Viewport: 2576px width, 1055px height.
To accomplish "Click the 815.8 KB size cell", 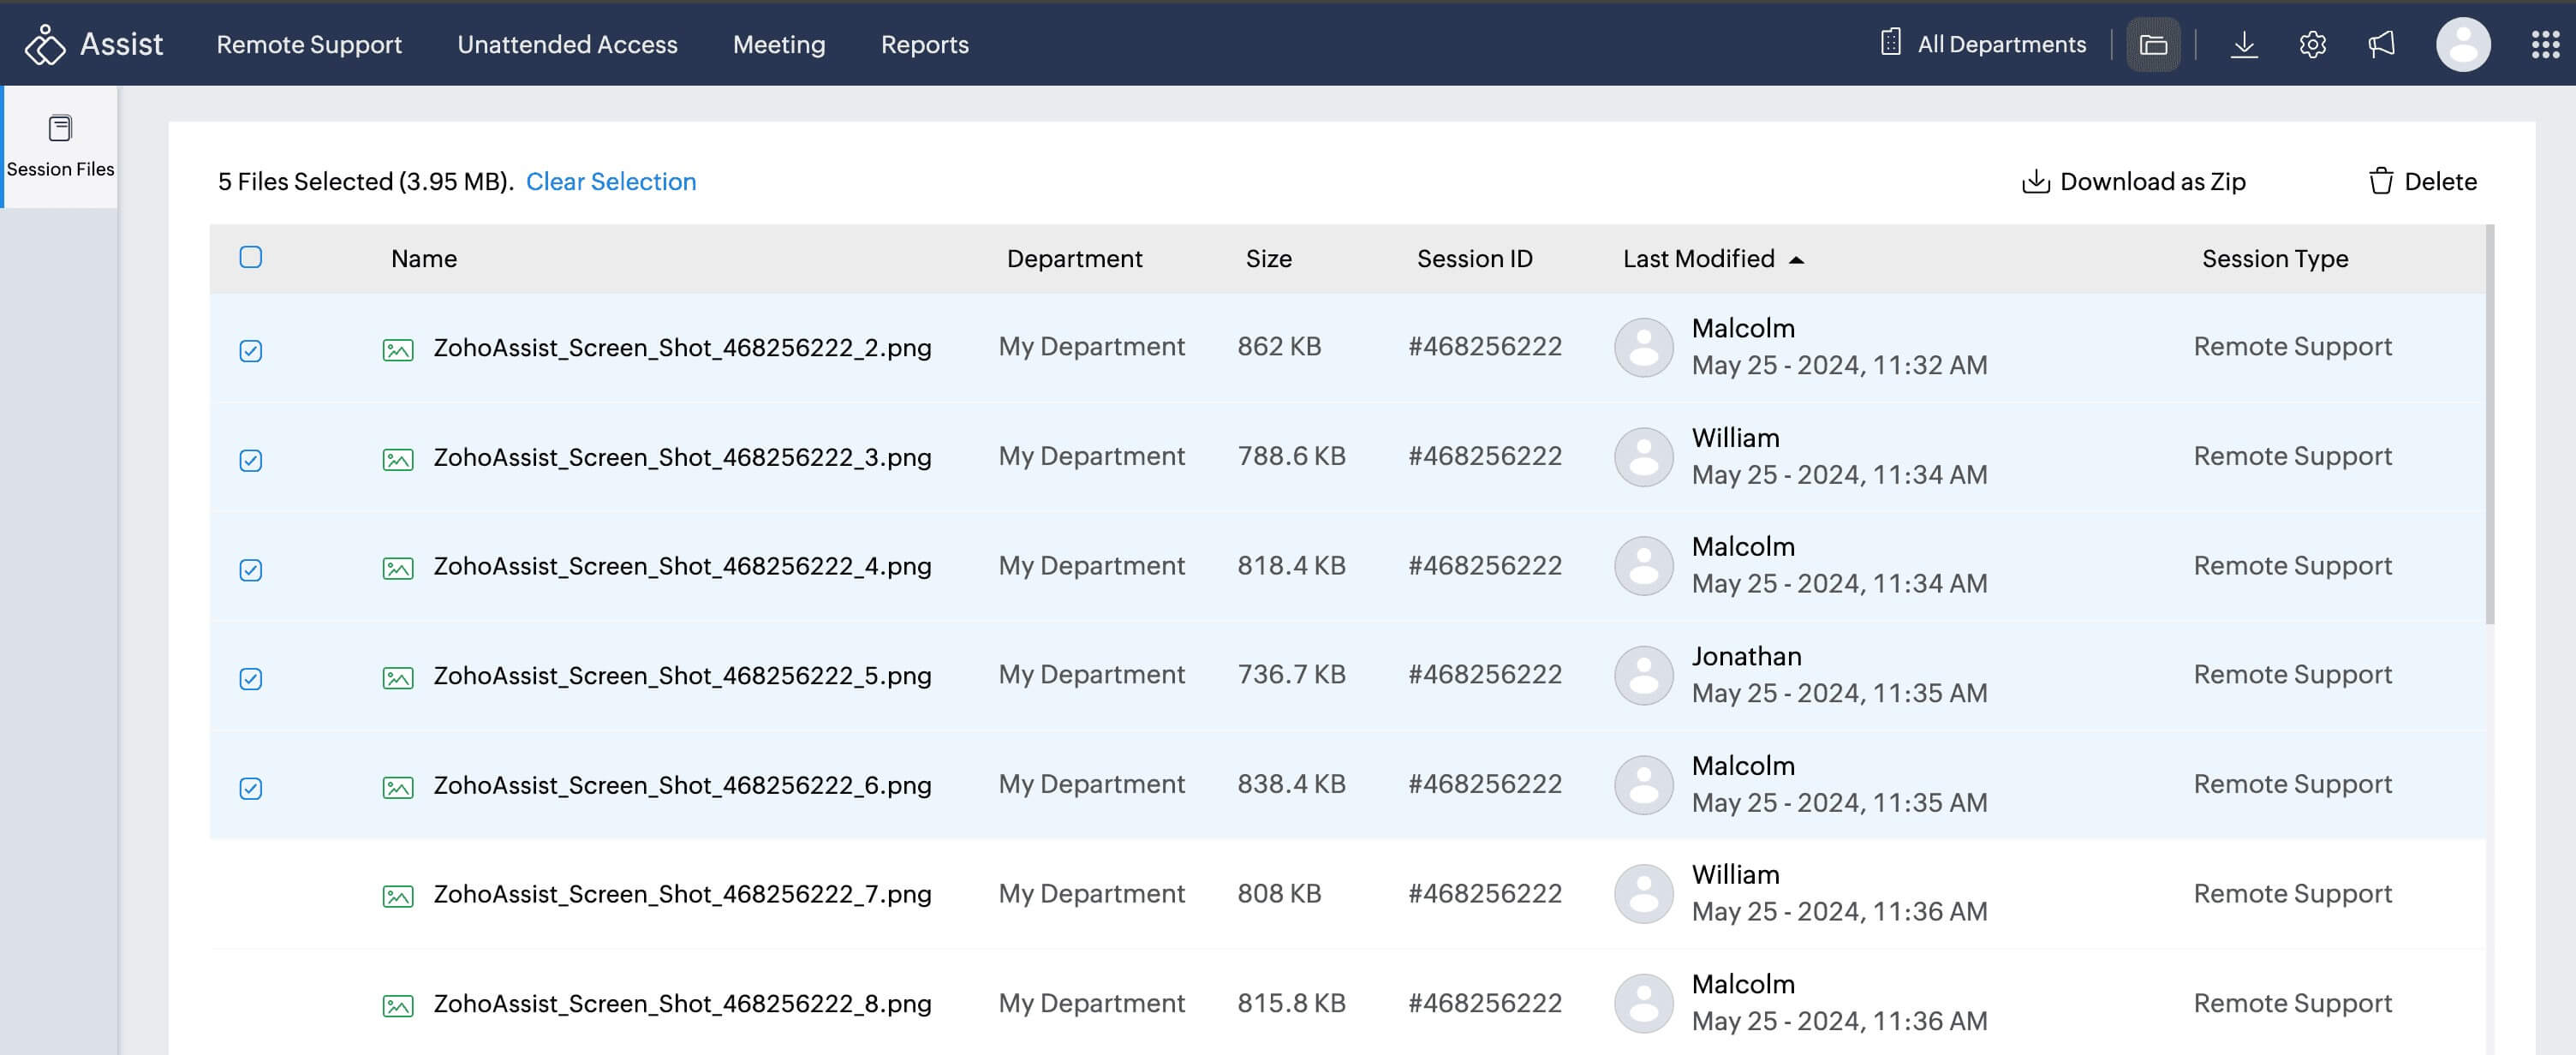I will 1291,1002.
